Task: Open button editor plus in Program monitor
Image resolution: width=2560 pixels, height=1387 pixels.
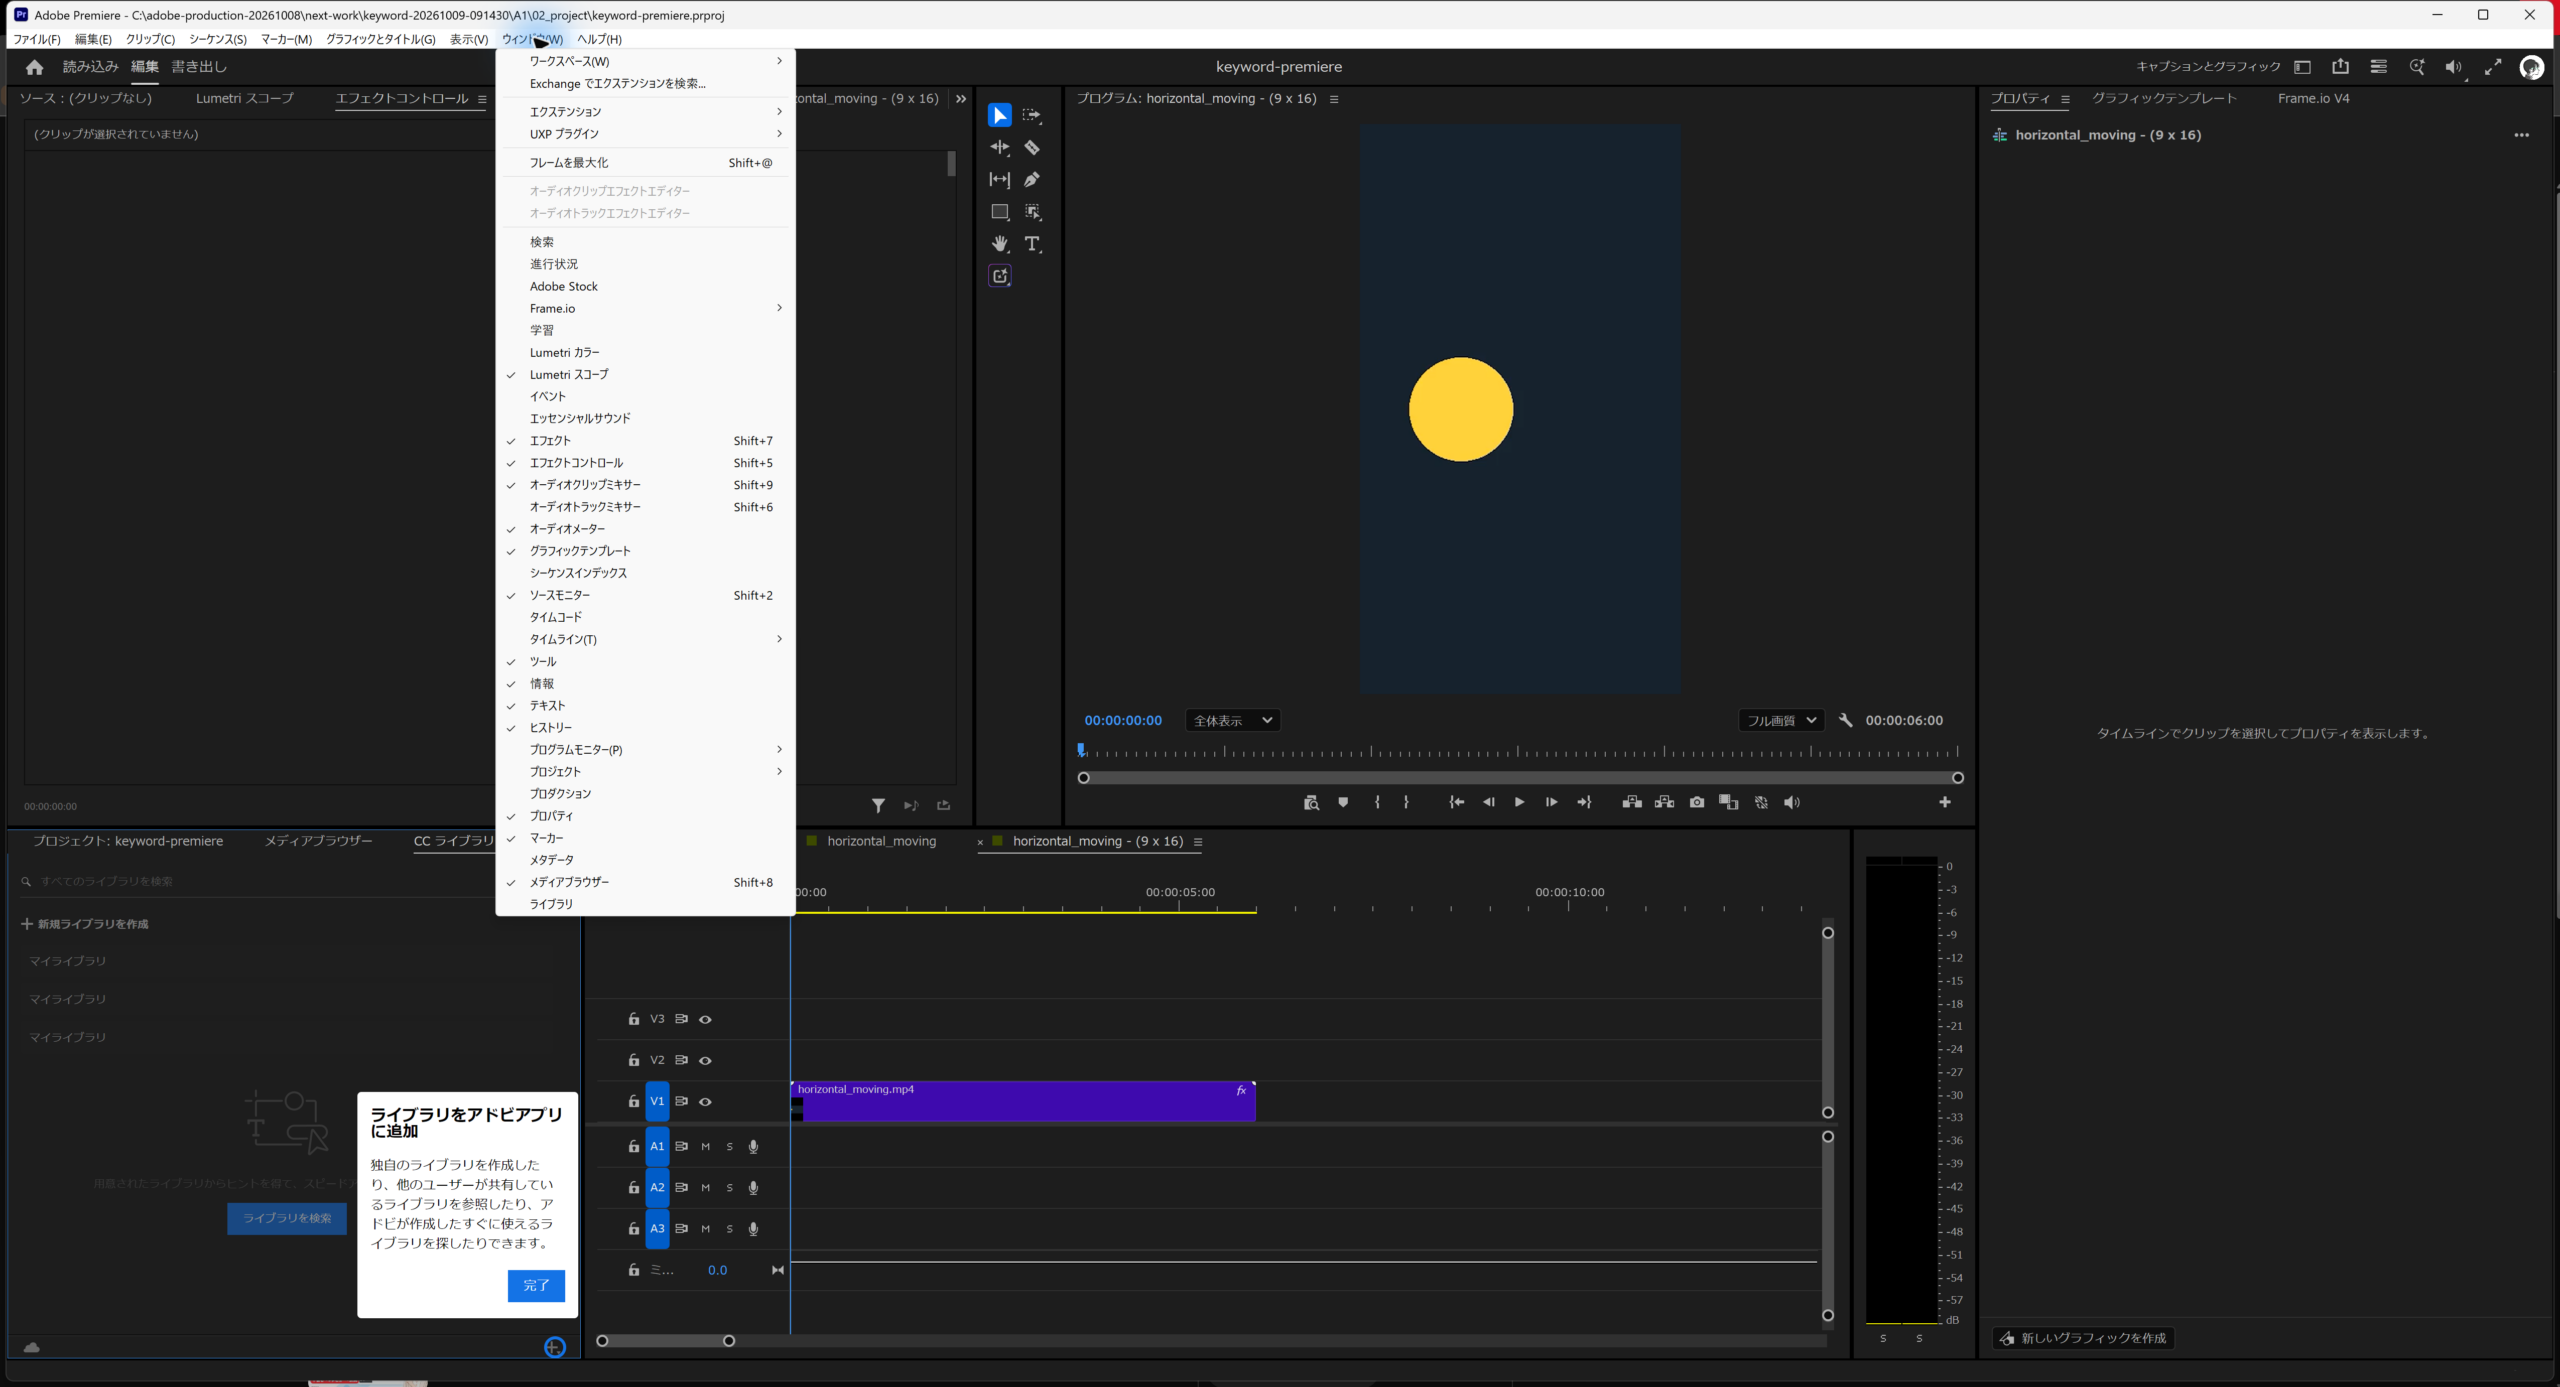Action: (x=1945, y=803)
